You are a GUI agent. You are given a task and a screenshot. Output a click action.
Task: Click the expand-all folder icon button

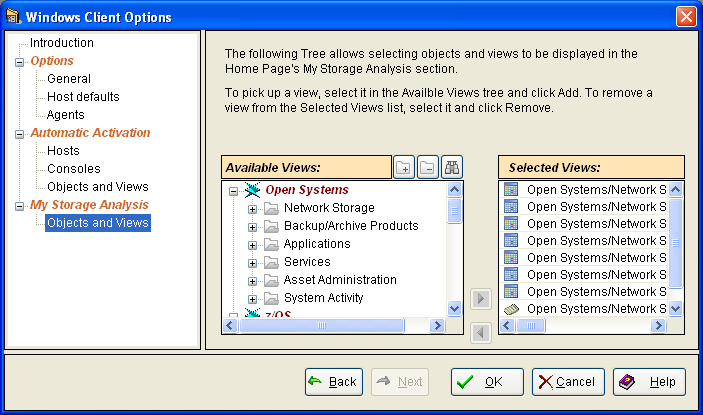point(404,168)
